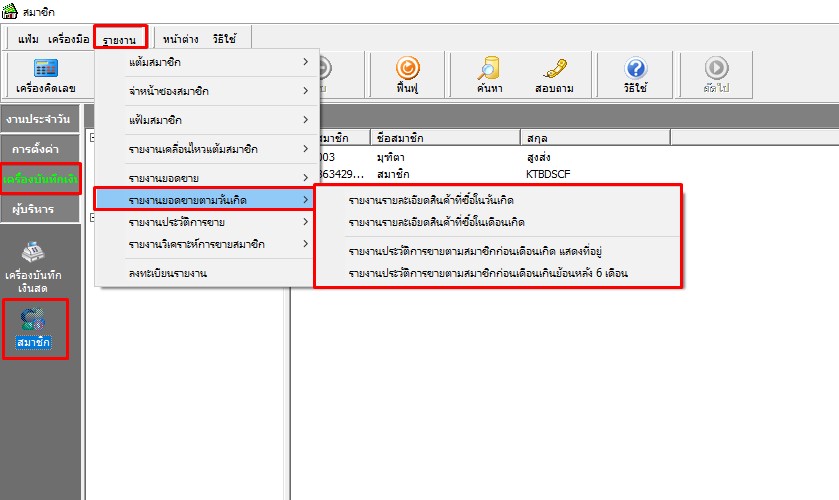Open the งานประจำวัน sidebar section
This screenshot has height=500, width=839.
point(41,120)
